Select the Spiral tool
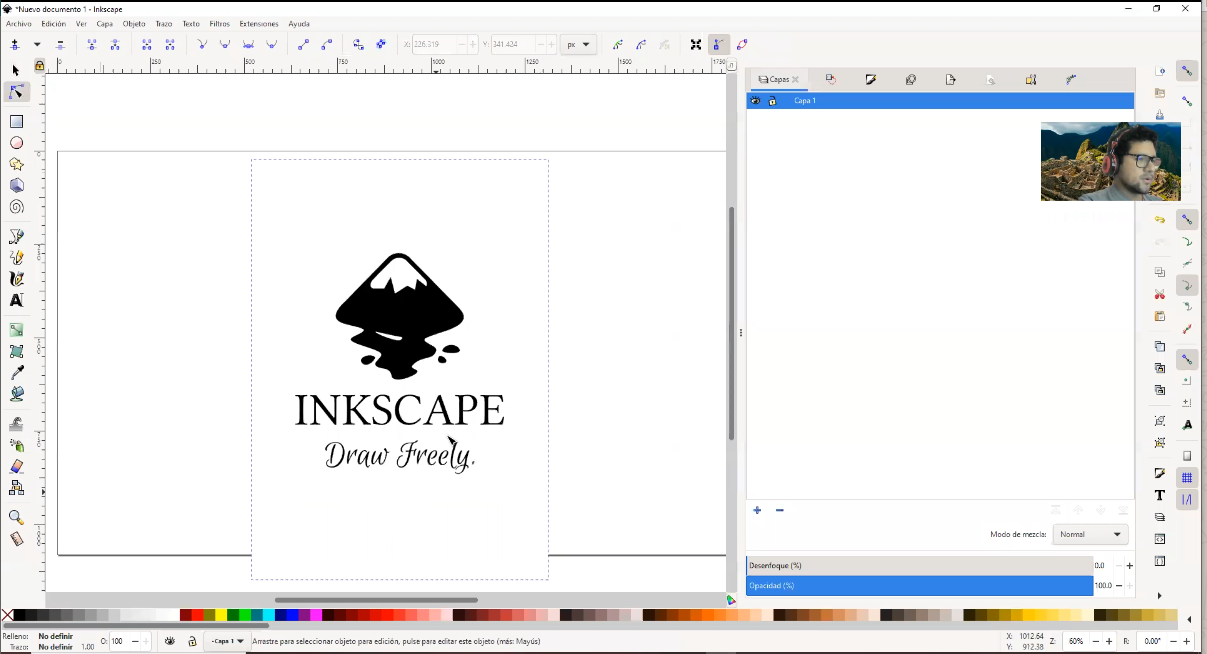The image size is (1207, 654). point(16,207)
